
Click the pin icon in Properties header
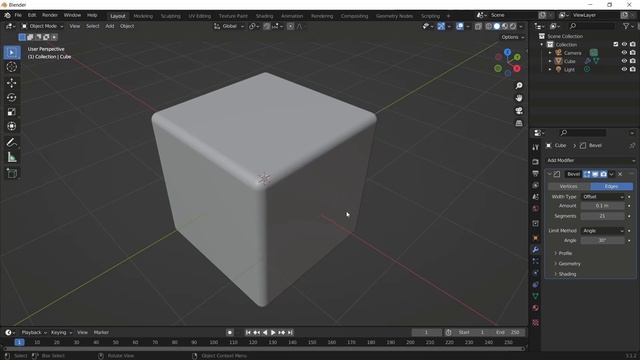coord(632,145)
